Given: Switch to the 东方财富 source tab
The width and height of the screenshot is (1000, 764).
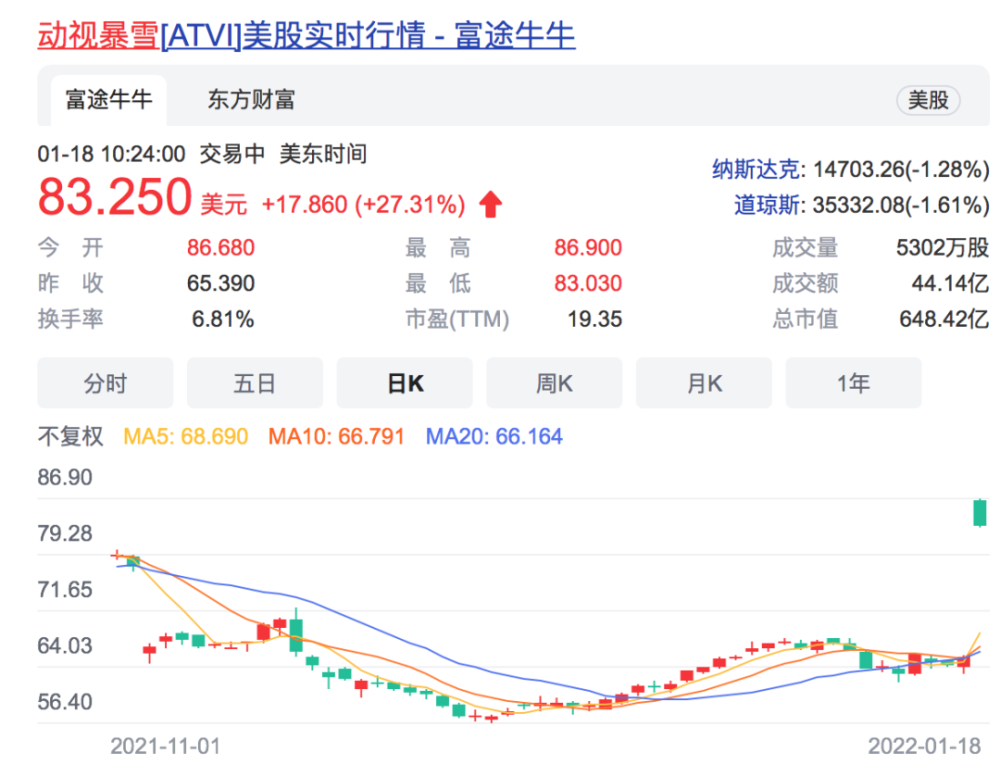Looking at the screenshot, I should coord(251,100).
